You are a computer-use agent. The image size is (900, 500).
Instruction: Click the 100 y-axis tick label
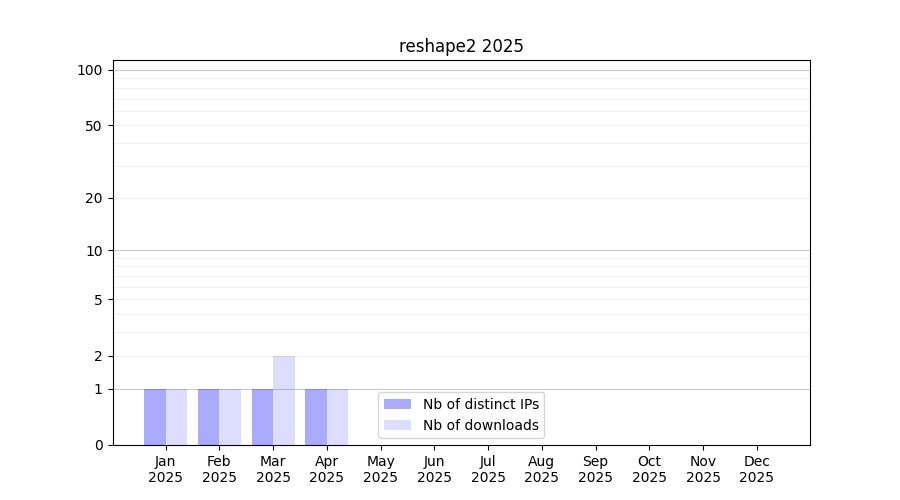click(90, 70)
